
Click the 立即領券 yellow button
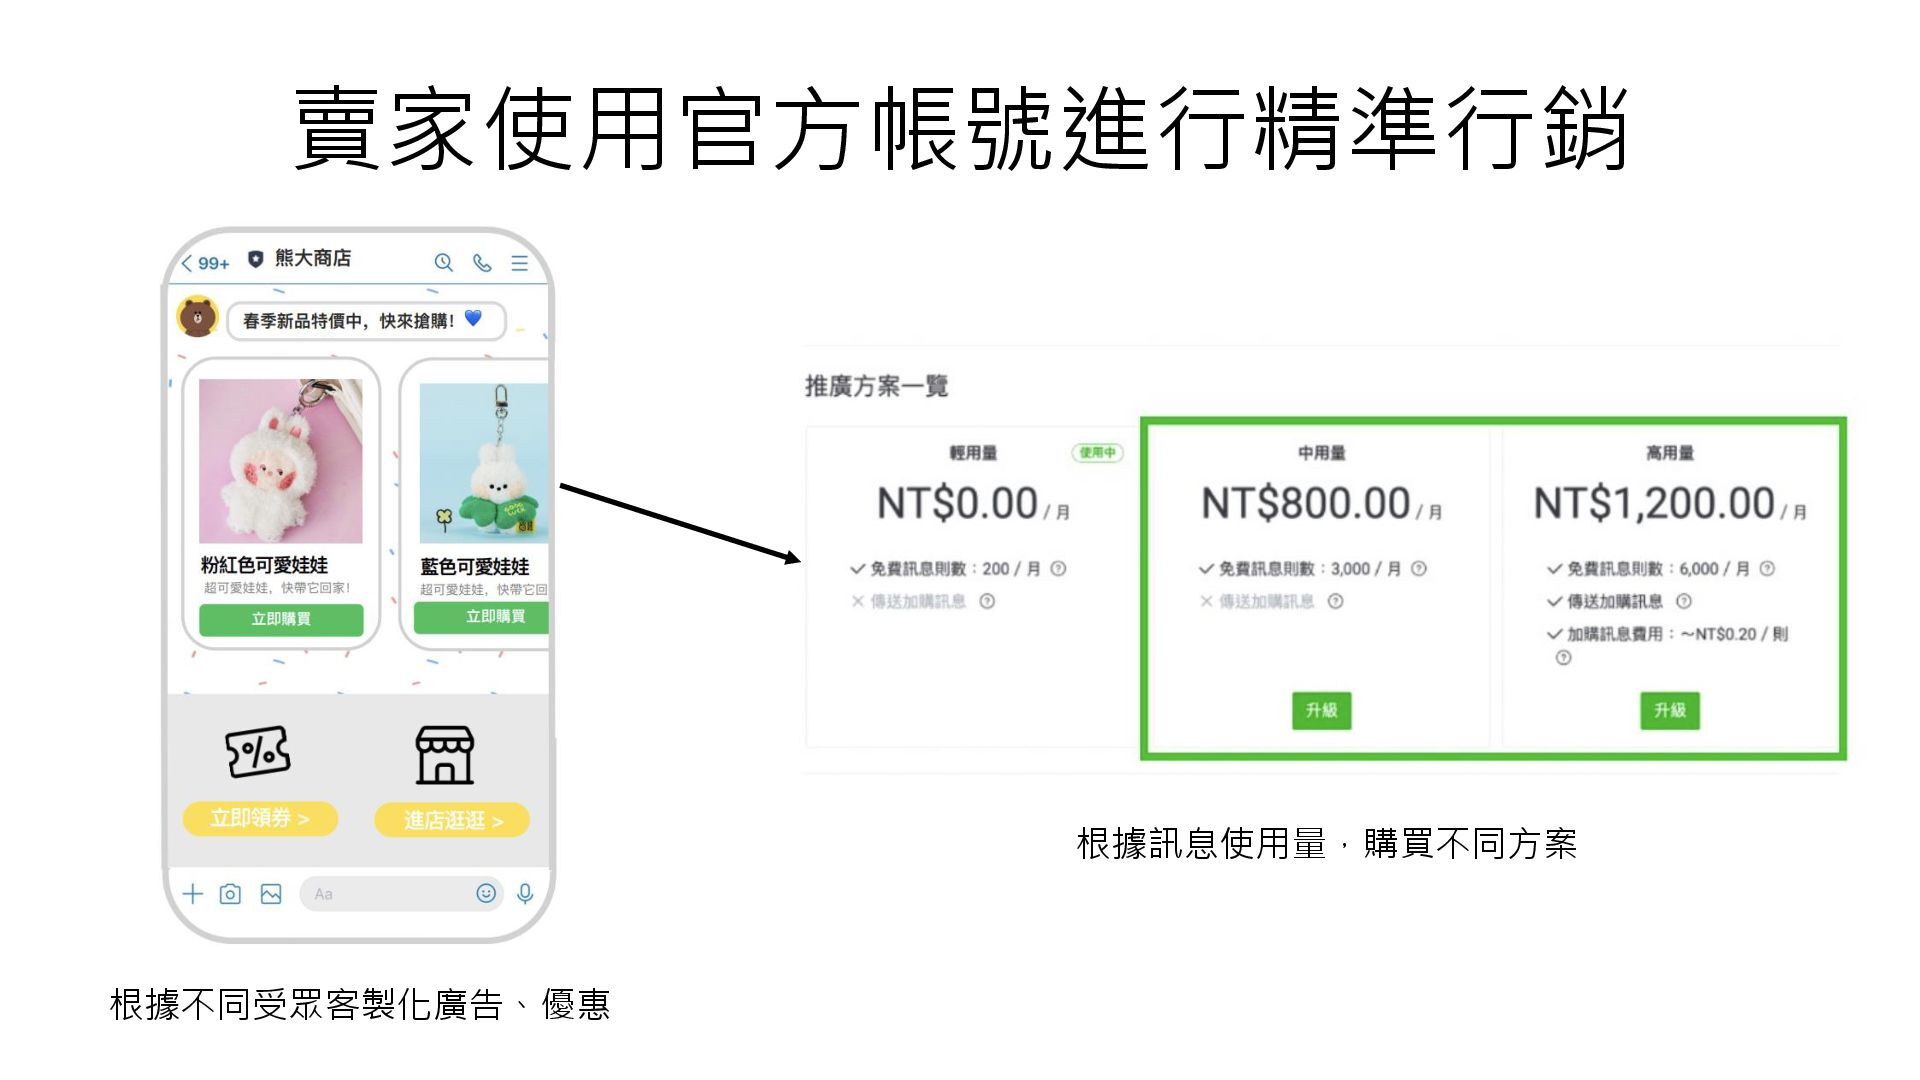260,818
